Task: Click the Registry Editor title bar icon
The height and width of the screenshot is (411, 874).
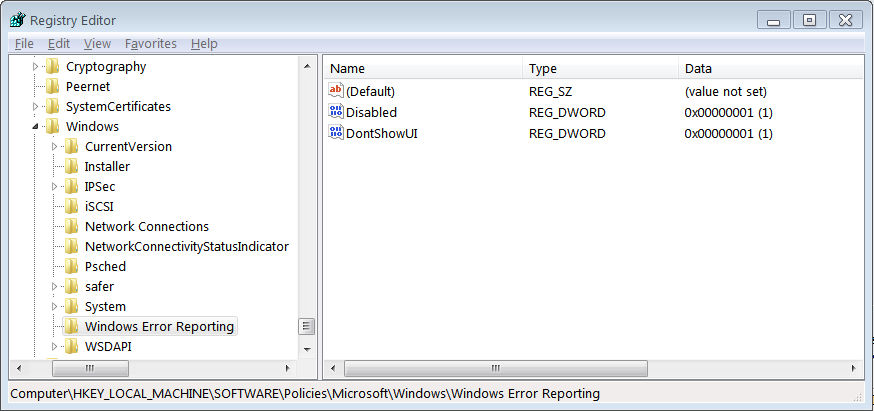Action: 17,21
